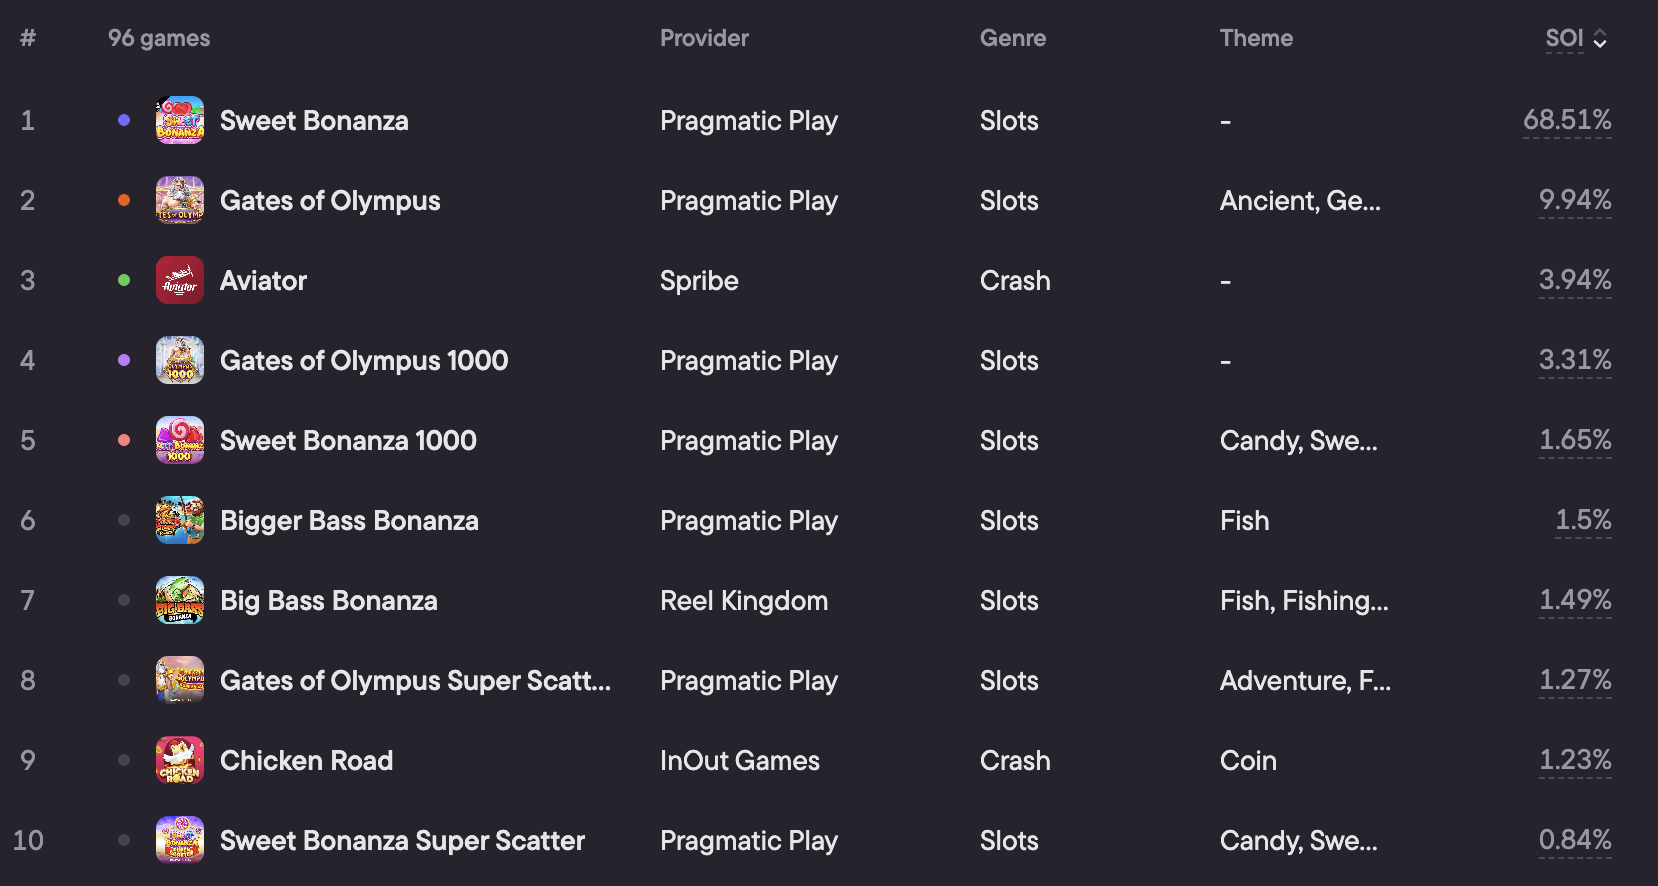Image resolution: width=1658 pixels, height=886 pixels.
Task: Enable the gray dot next to Chicken Road
Action: point(124,760)
